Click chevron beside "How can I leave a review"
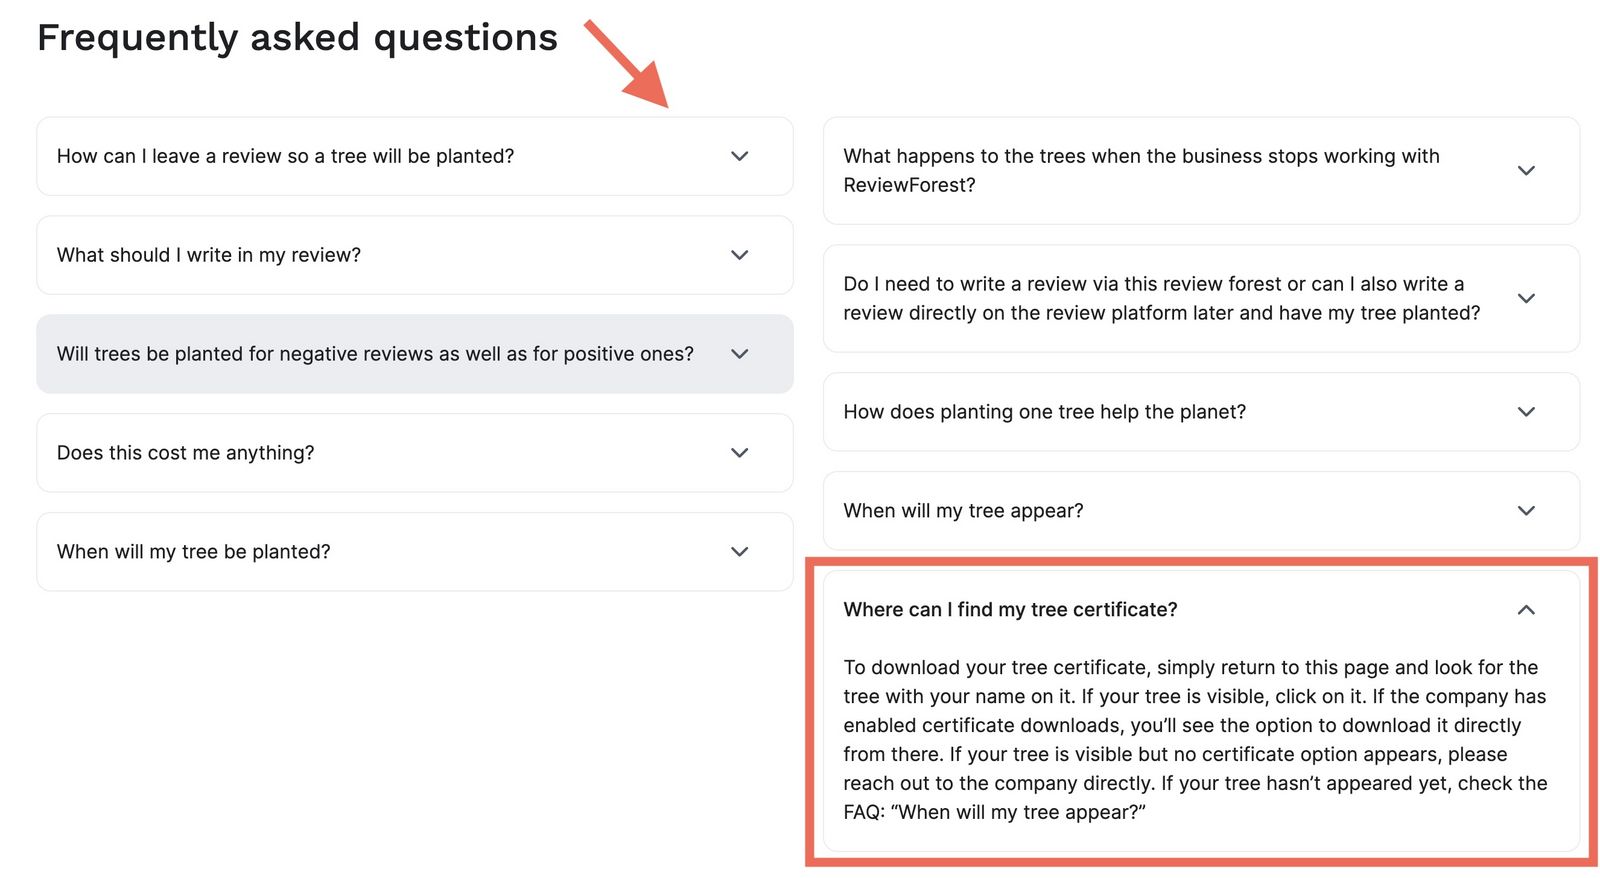Screen dimensions: 1600x878 [x=739, y=156]
